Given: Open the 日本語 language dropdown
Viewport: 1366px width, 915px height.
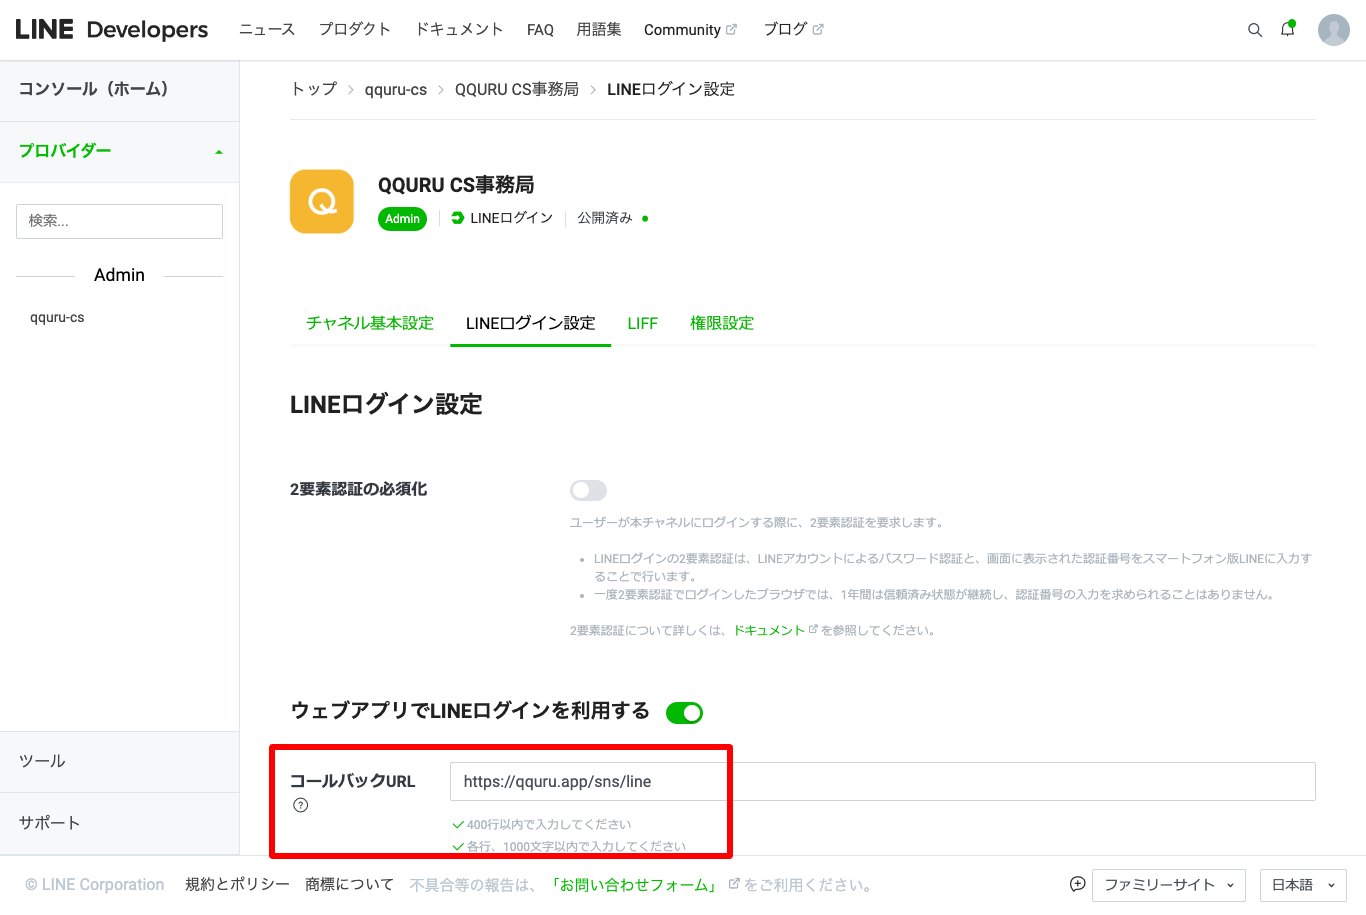Looking at the screenshot, I should pyautogui.click(x=1302, y=885).
